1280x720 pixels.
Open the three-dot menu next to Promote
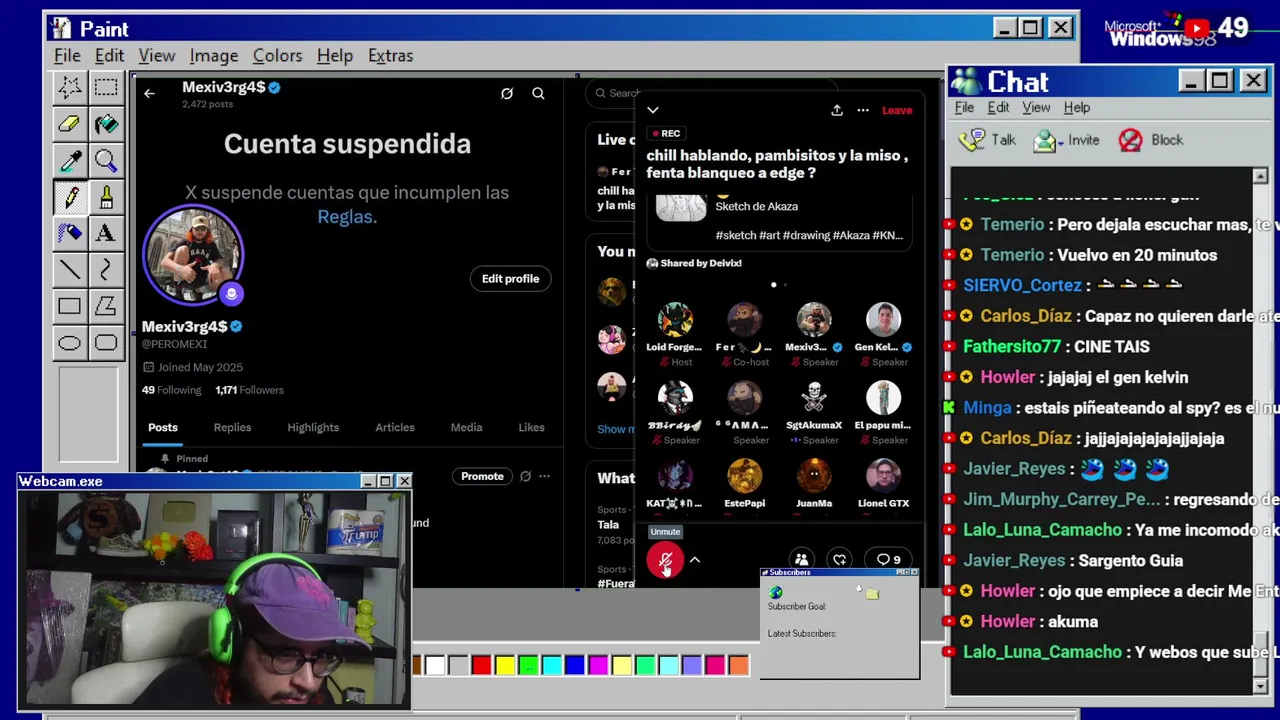[x=544, y=476]
